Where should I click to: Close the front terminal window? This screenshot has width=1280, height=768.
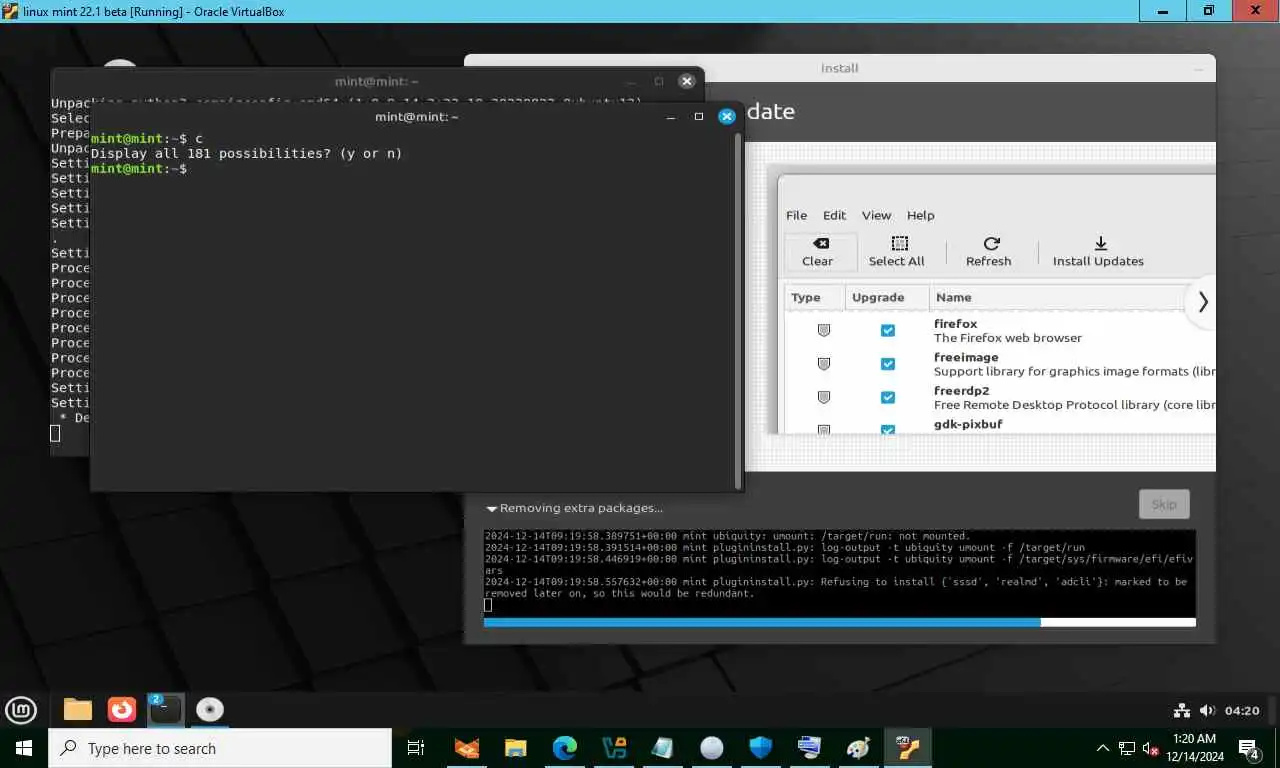click(727, 116)
